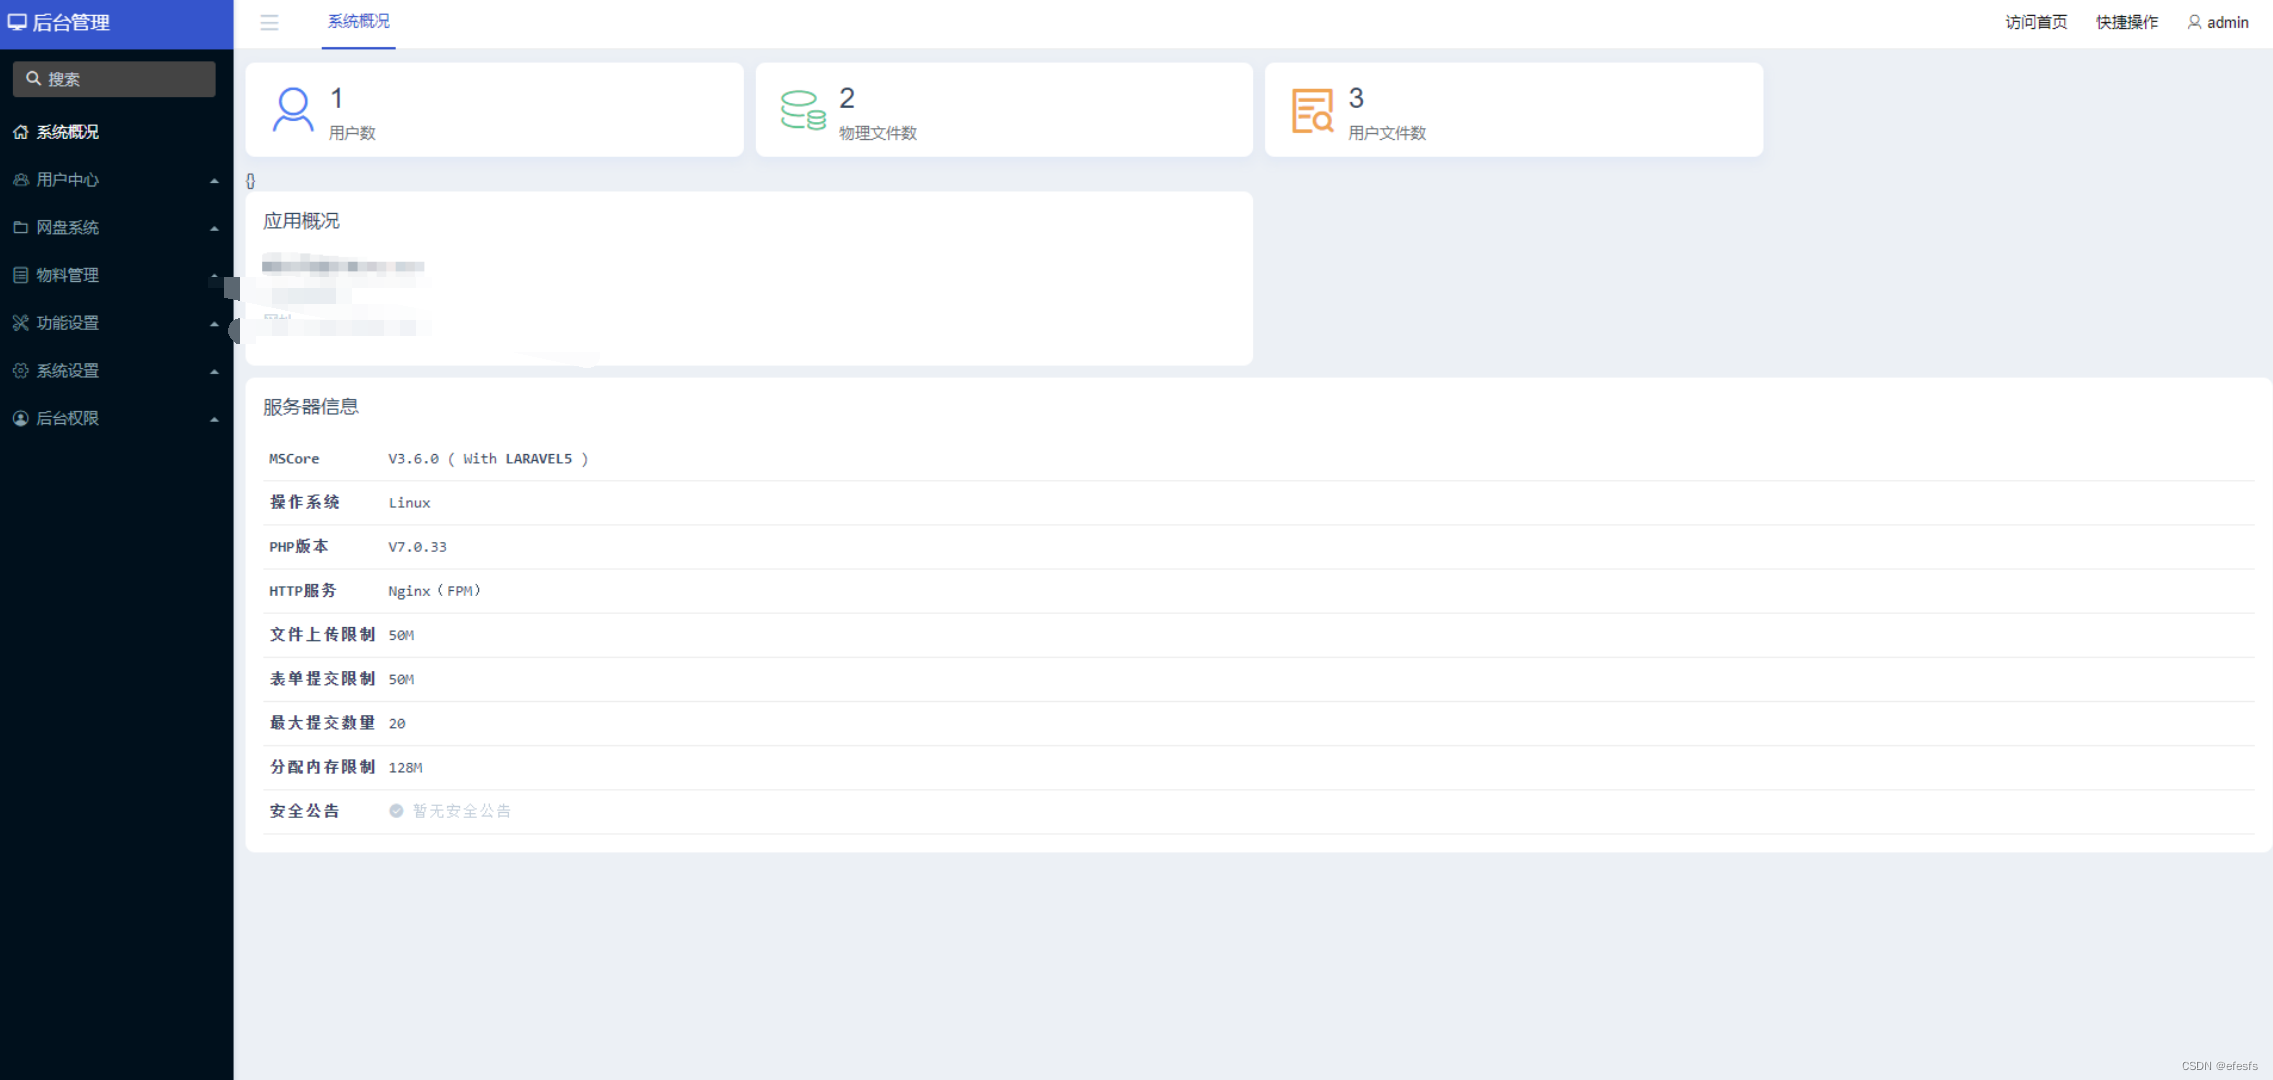Click the home icon beside 系统概况

pos(20,132)
